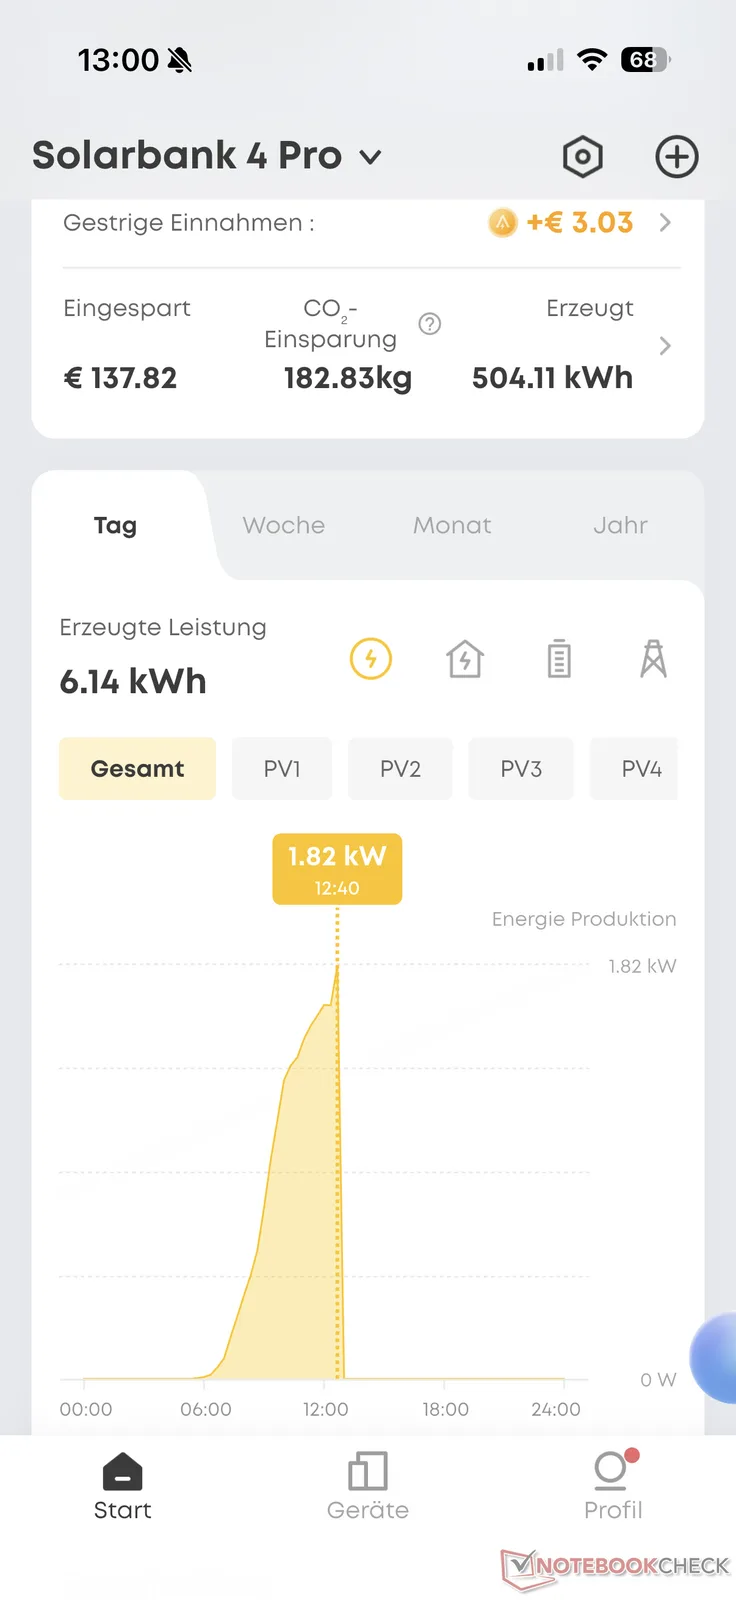Tap the Start home navigation button

(122, 1486)
